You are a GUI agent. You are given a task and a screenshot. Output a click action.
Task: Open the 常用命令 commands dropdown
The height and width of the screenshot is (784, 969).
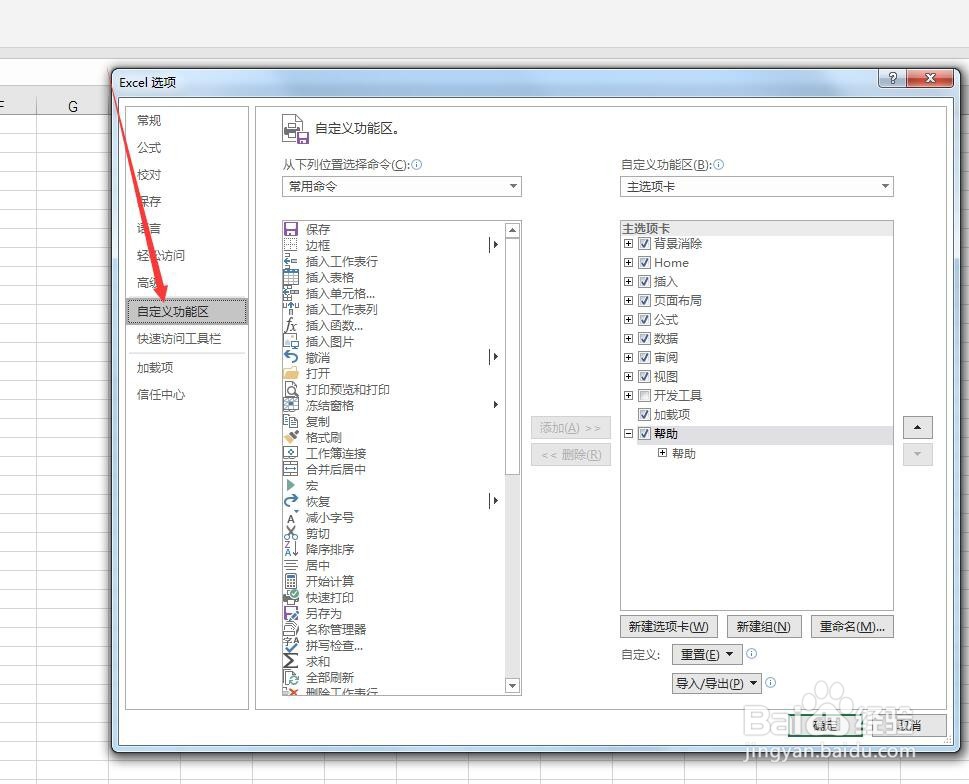tap(402, 187)
